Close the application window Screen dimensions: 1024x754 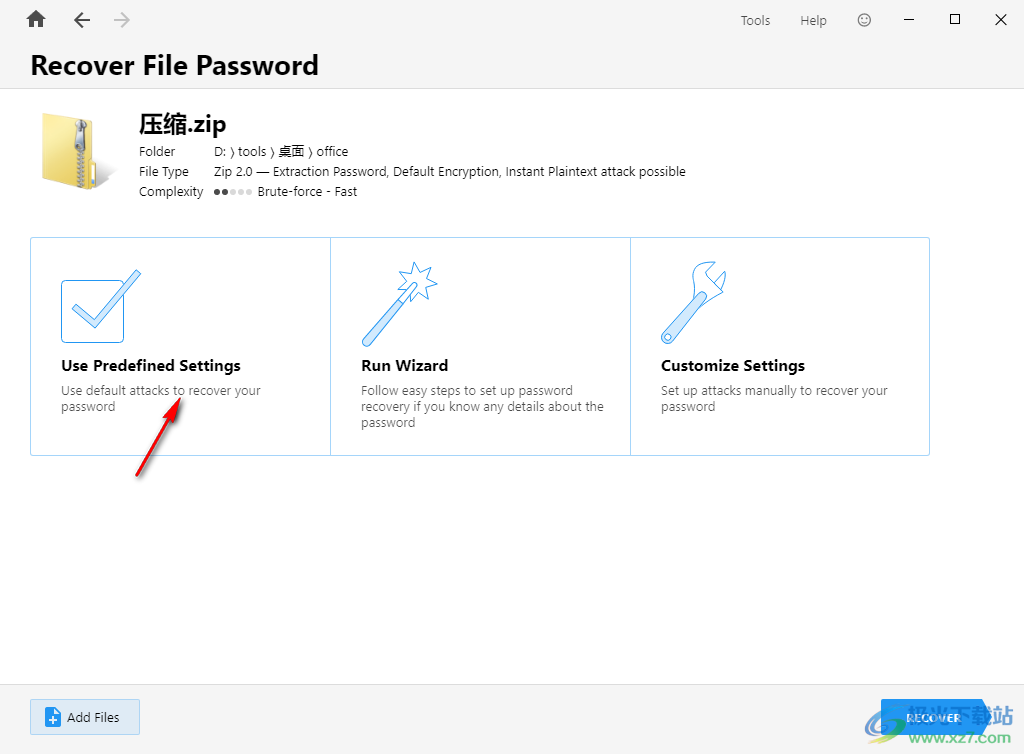pos(1000,20)
